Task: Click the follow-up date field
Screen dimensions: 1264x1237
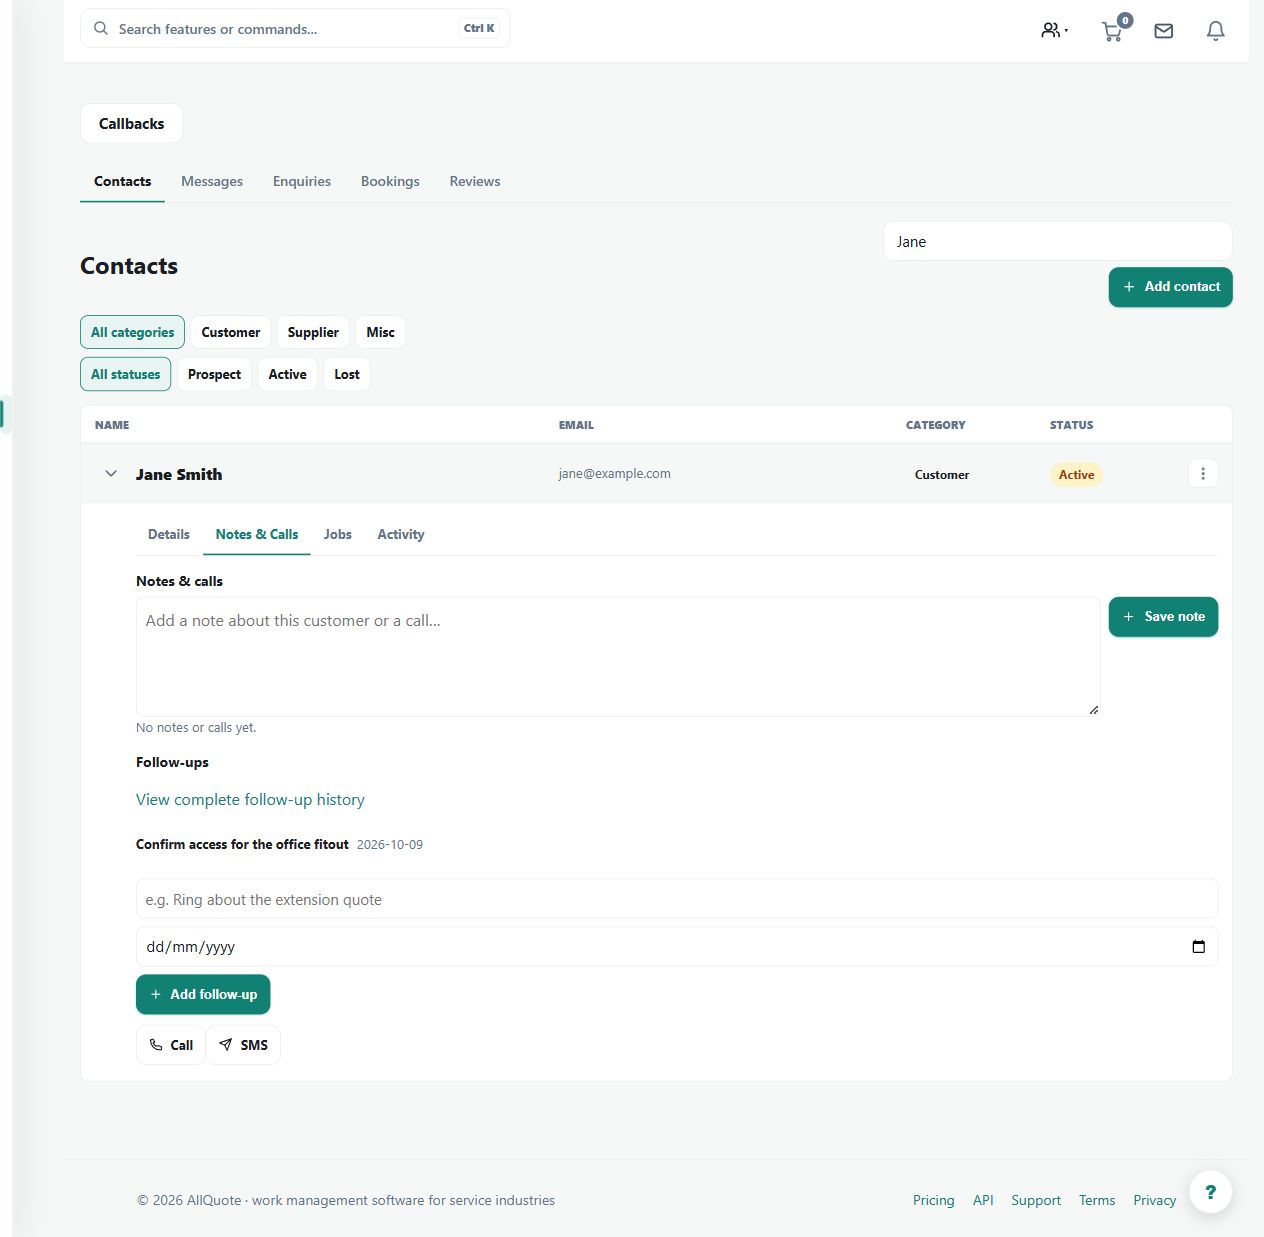Action: click(677, 947)
